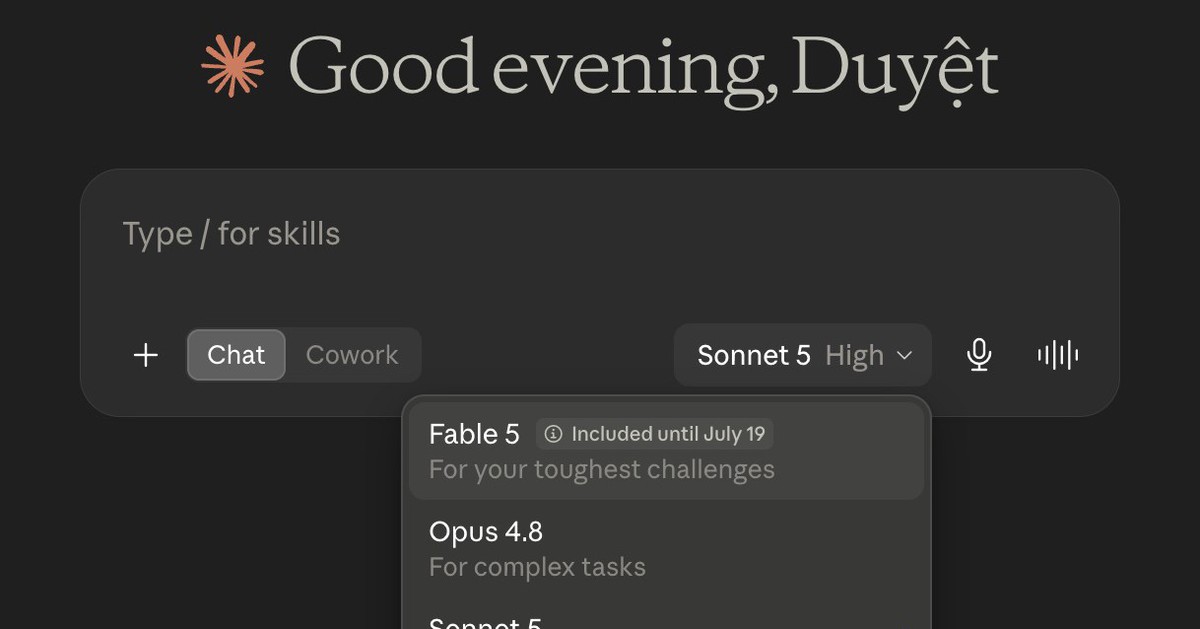Collapse the Sonnet 5 High model selector

pos(803,355)
